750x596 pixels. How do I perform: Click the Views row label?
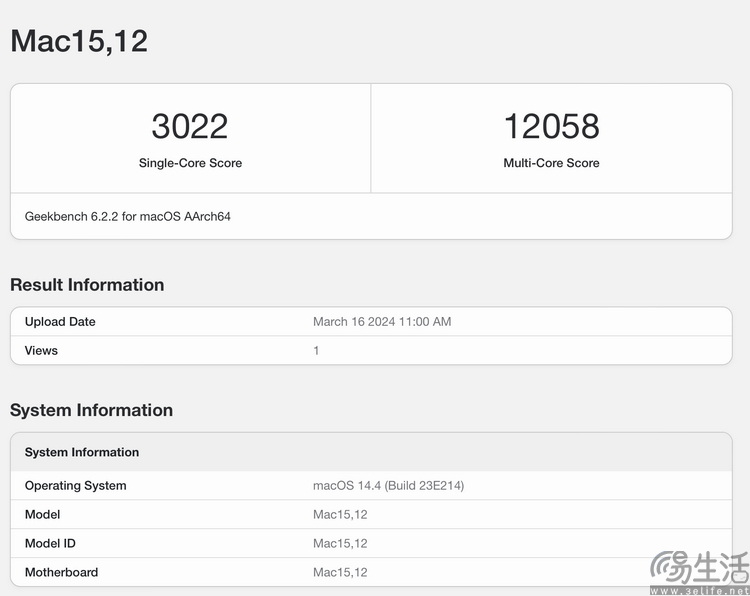41,351
